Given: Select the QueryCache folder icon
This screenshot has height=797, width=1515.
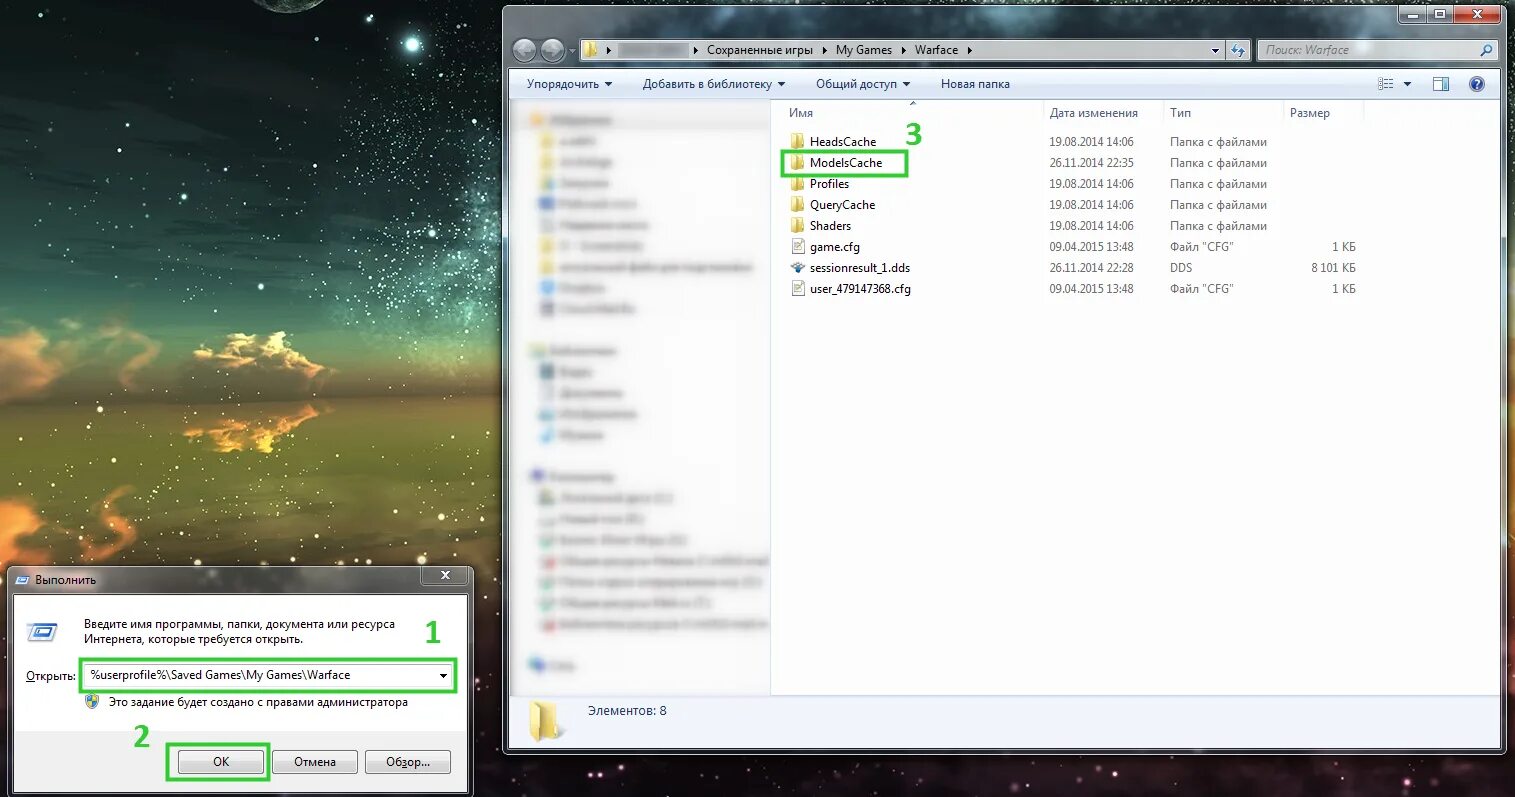Looking at the screenshot, I should tap(797, 204).
